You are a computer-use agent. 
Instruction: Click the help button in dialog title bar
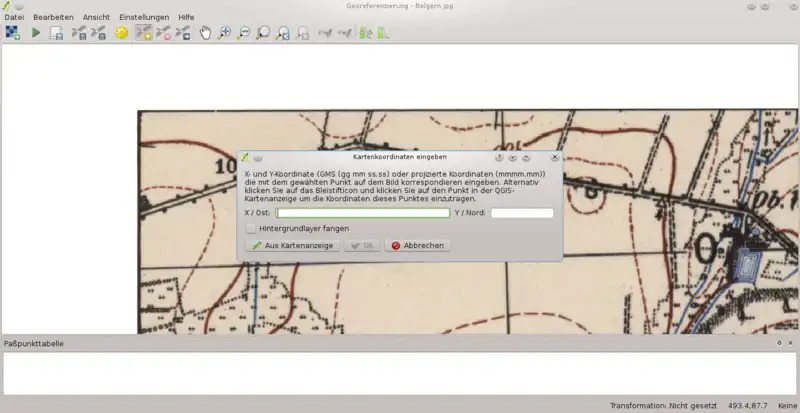point(499,157)
